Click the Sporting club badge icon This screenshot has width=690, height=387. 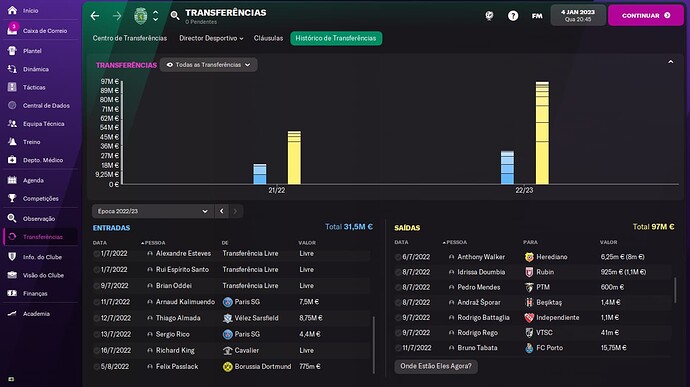140,16
